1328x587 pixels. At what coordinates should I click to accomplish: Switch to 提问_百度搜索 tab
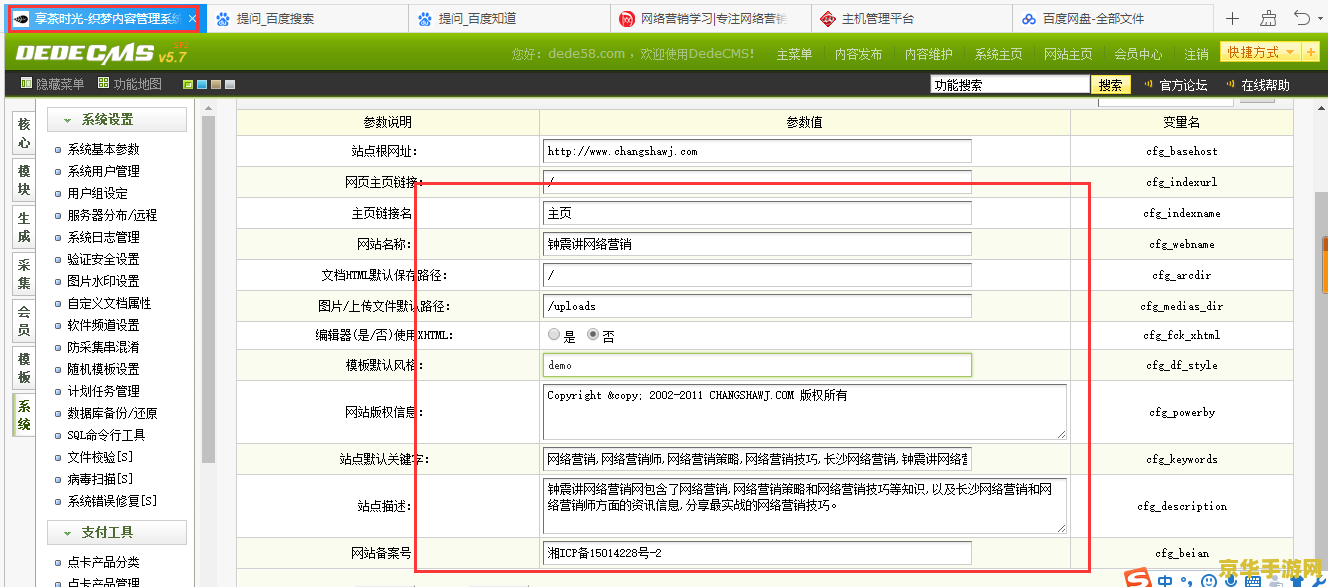click(308, 18)
